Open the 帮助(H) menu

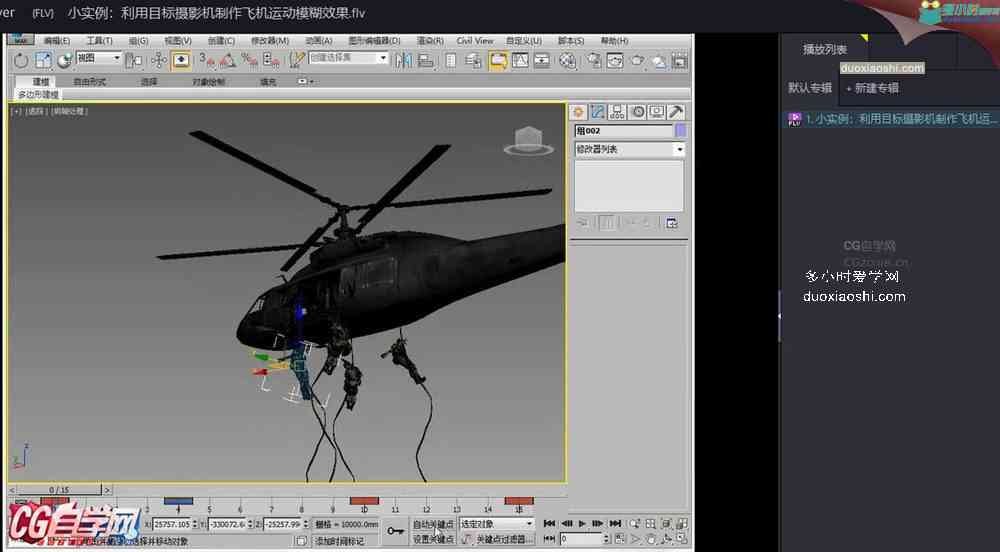coord(614,41)
